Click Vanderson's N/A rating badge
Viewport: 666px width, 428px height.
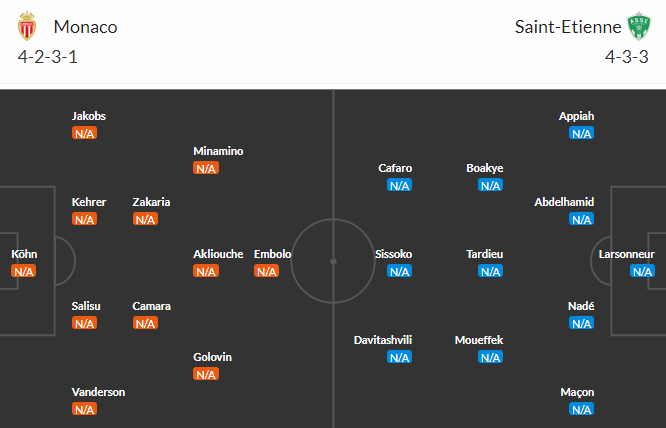pyautogui.click(x=84, y=409)
